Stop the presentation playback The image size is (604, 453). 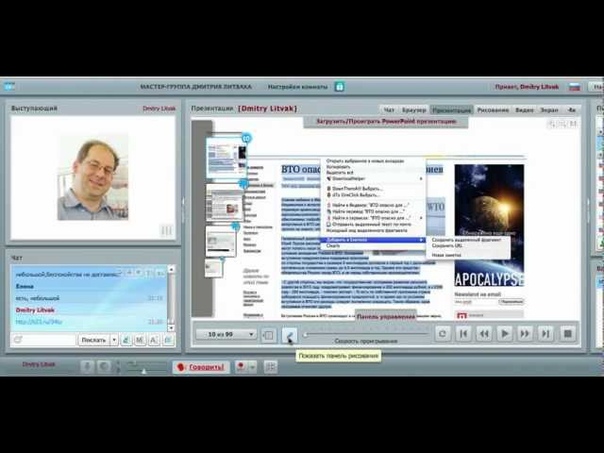pos(567,334)
